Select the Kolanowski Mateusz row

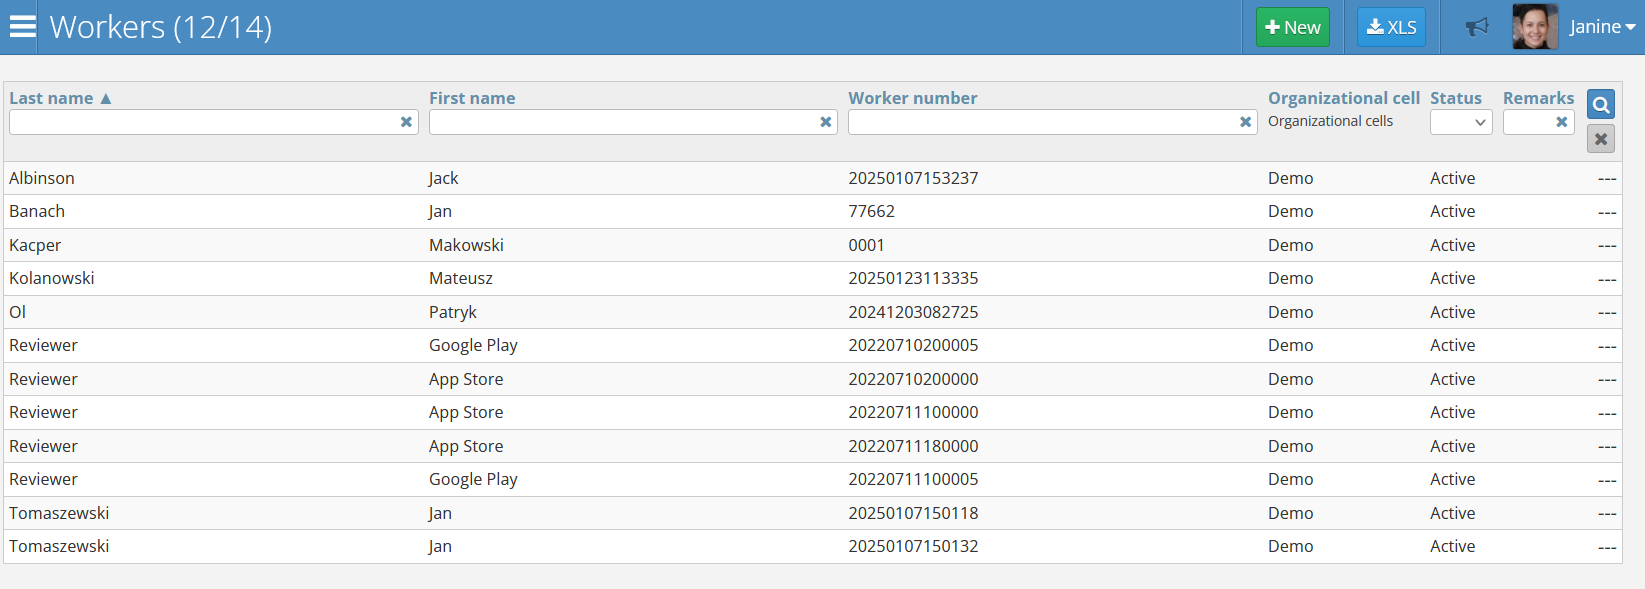click(x=52, y=278)
